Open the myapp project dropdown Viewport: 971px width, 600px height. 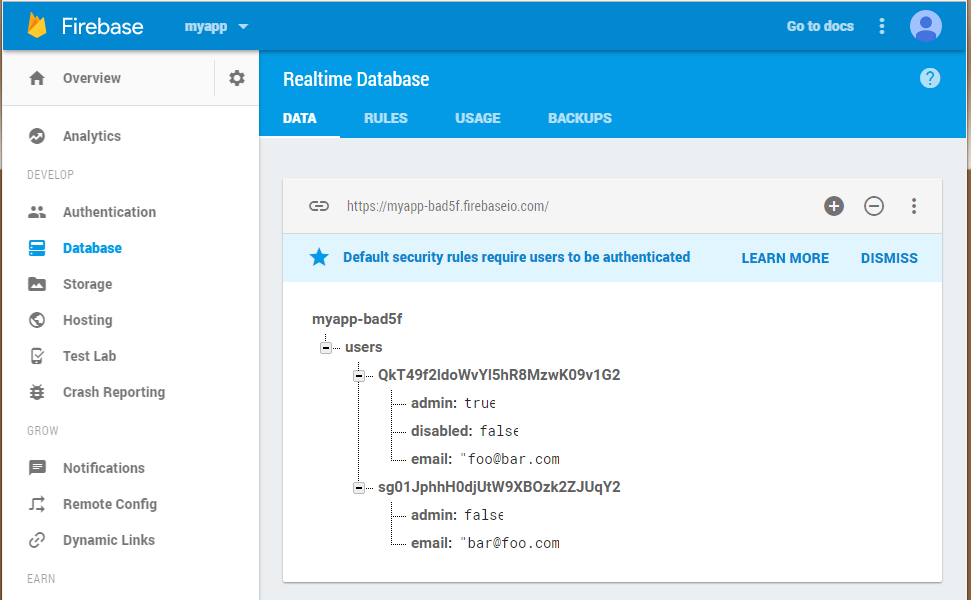[x=216, y=27]
